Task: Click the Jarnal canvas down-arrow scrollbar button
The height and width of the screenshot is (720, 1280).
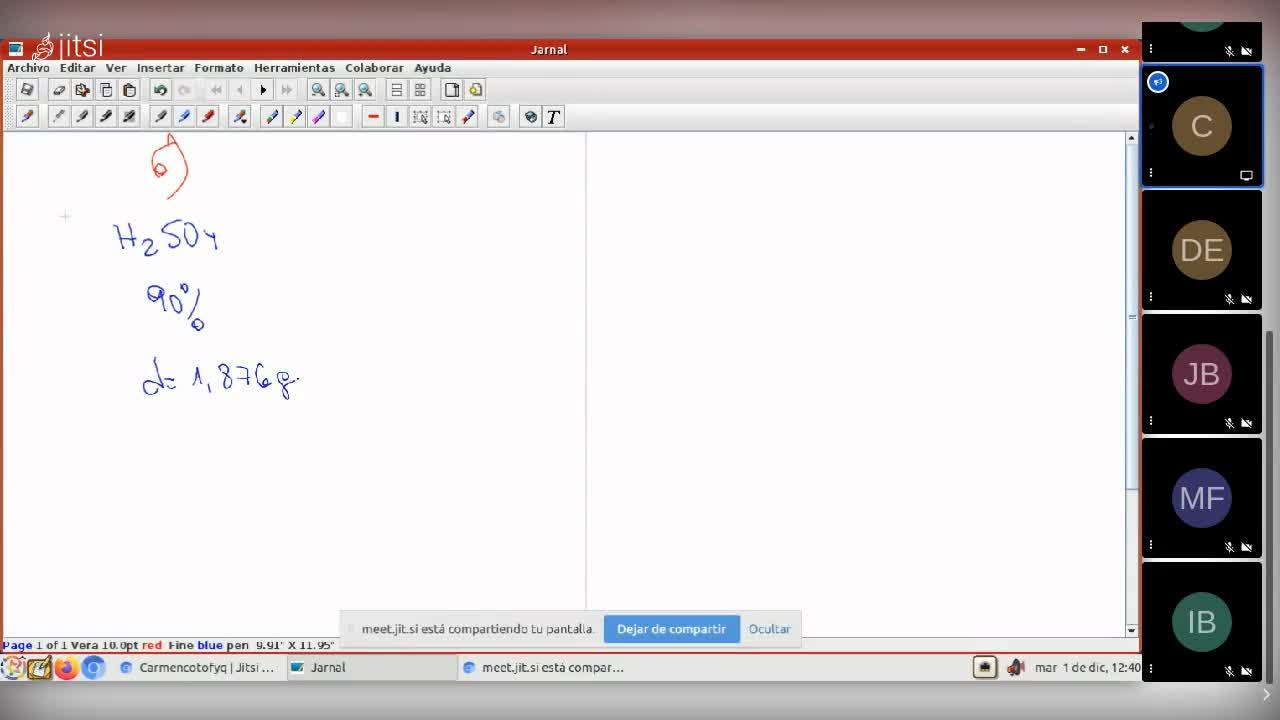Action: pyautogui.click(x=1132, y=630)
